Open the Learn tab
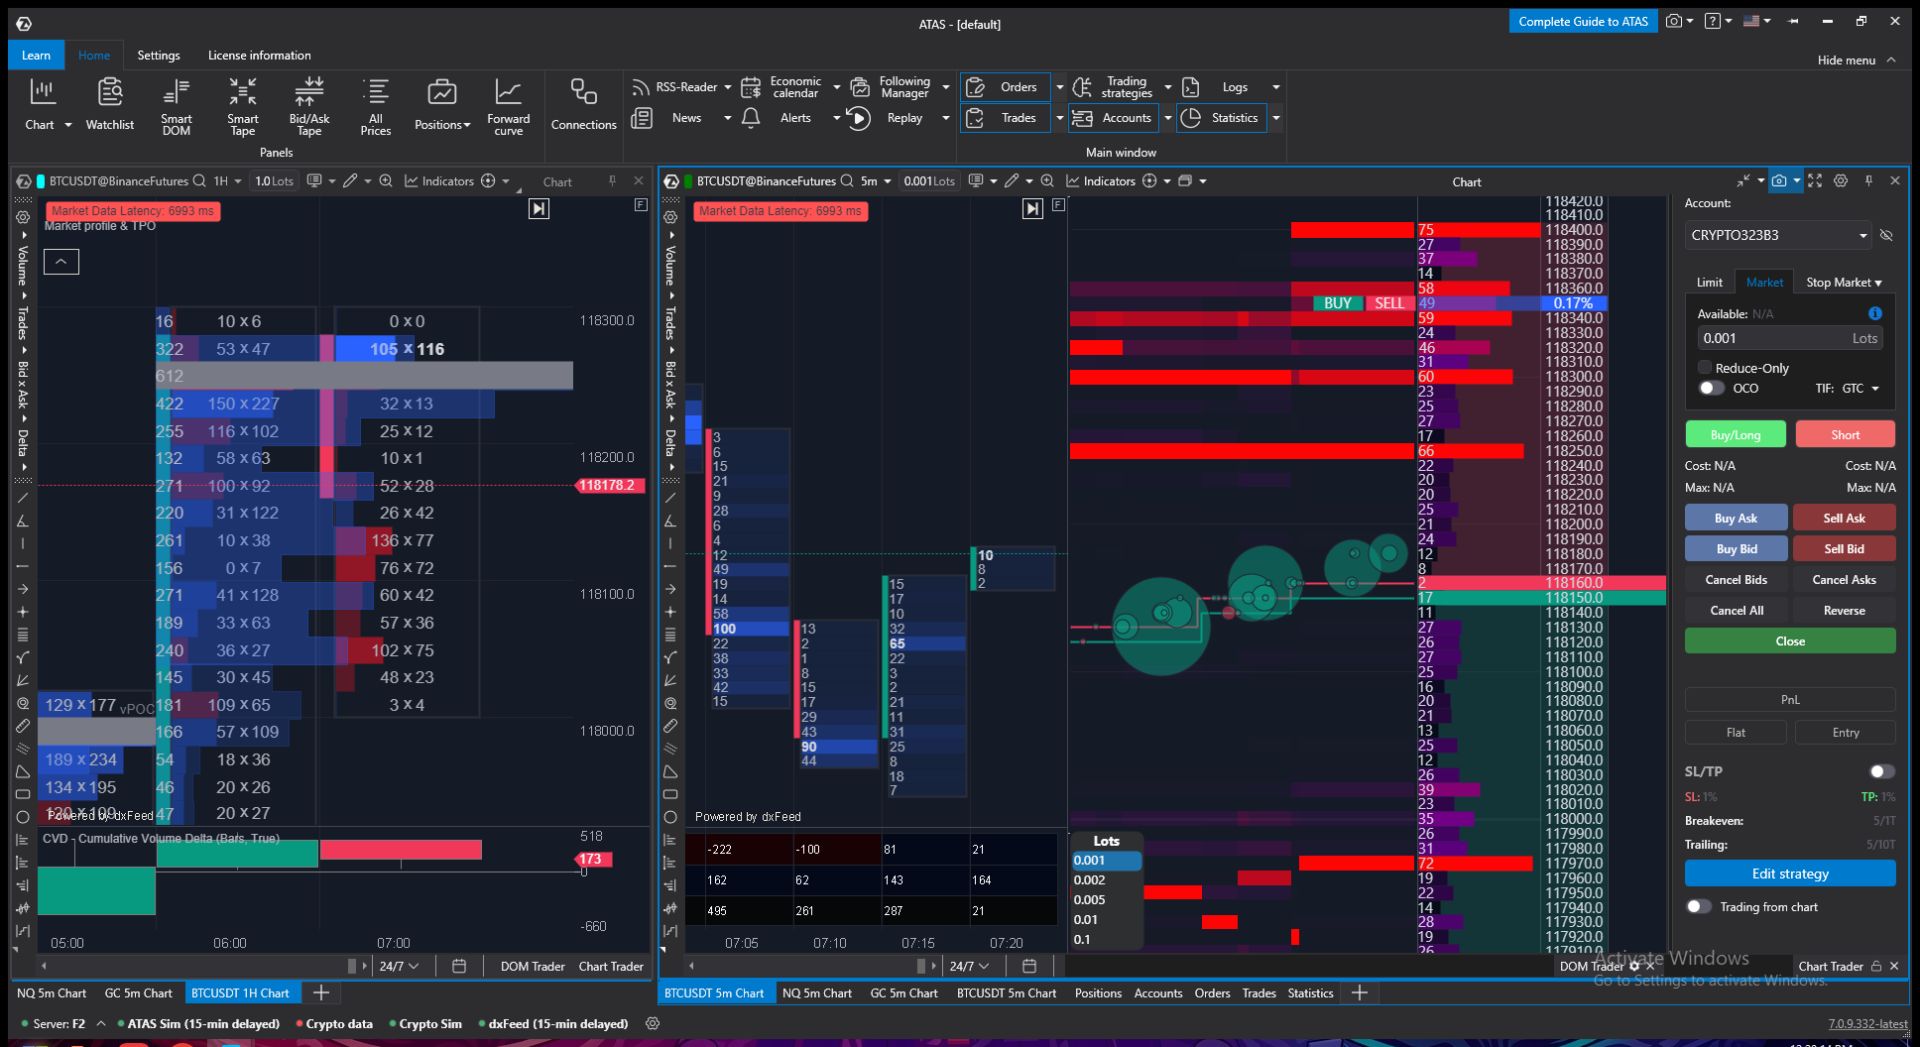Image resolution: width=1920 pixels, height=1047 pixels. coord(36,55)
